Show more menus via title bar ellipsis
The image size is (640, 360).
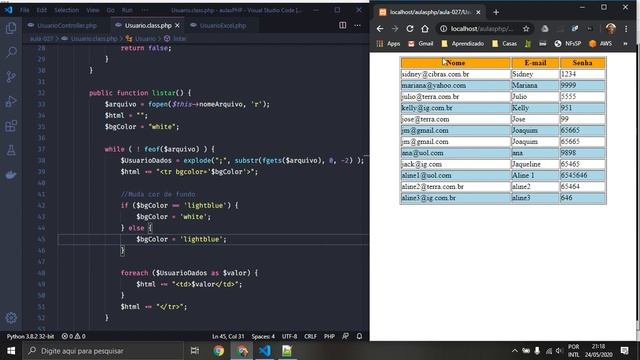click(x=145, y=10)
